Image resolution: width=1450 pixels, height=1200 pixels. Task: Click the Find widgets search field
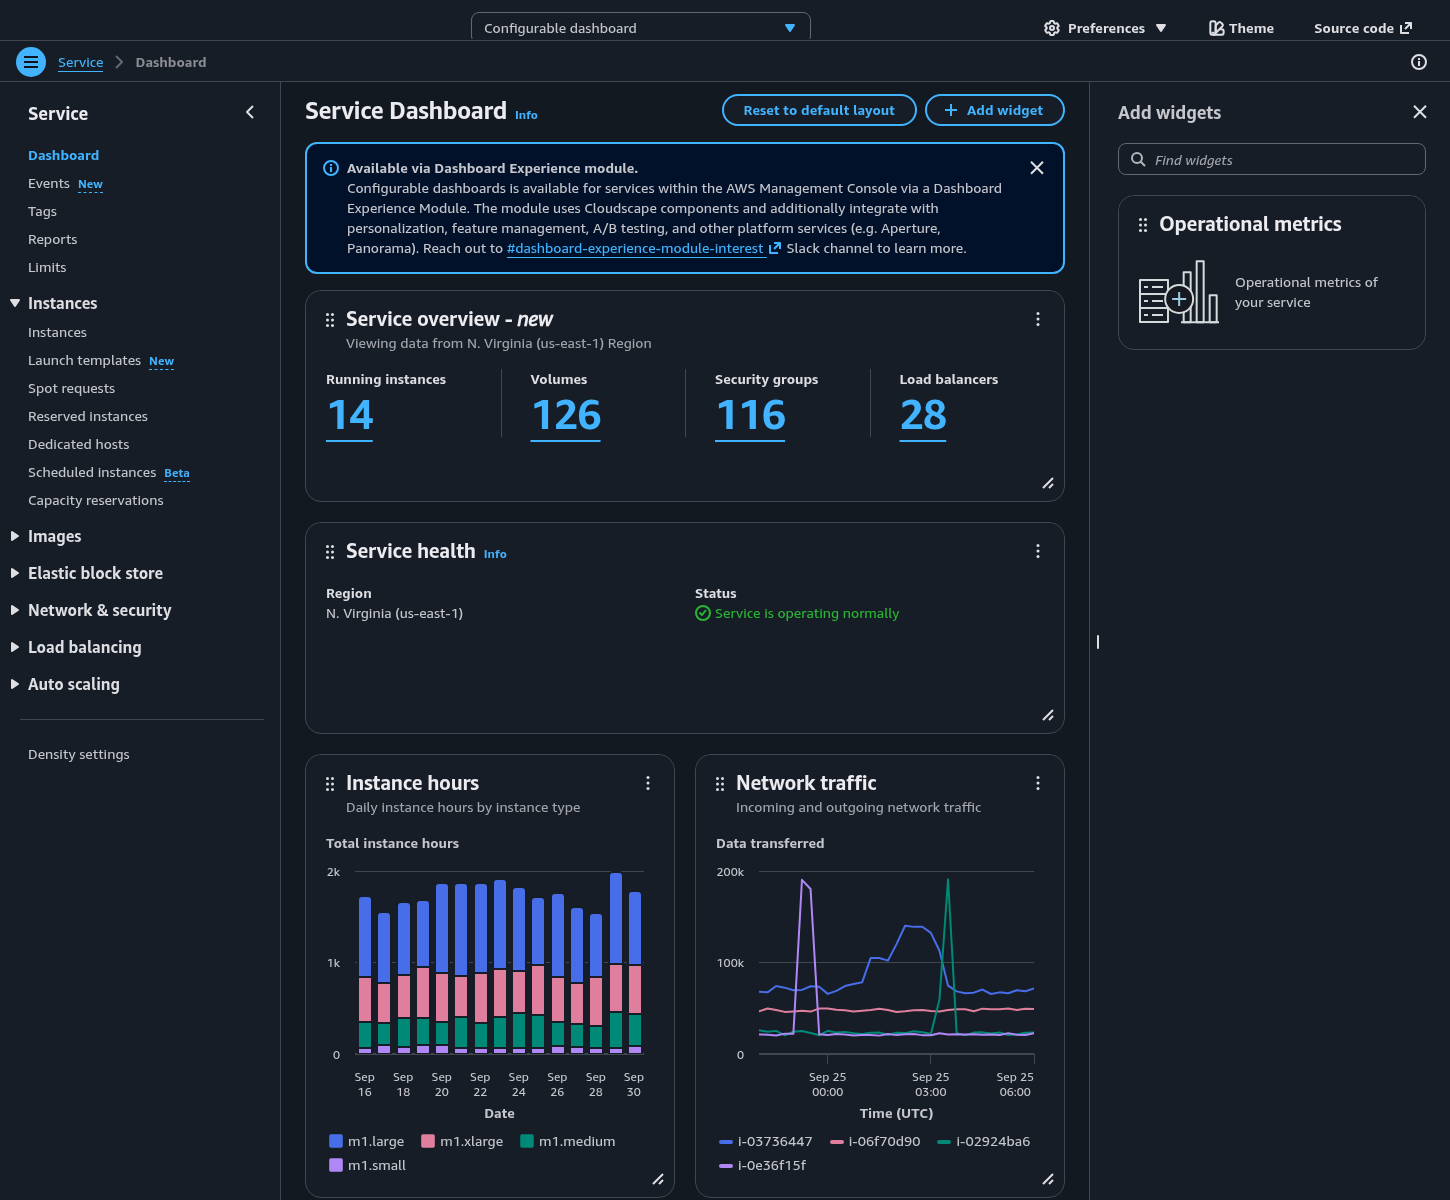pos(1272,160)
